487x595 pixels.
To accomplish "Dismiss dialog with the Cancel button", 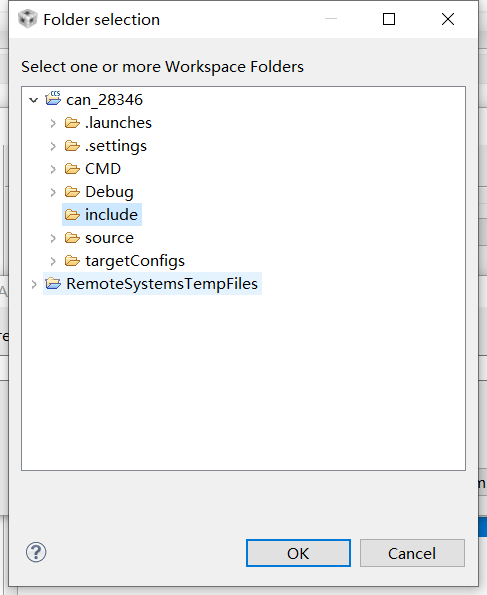I will 412,553.
